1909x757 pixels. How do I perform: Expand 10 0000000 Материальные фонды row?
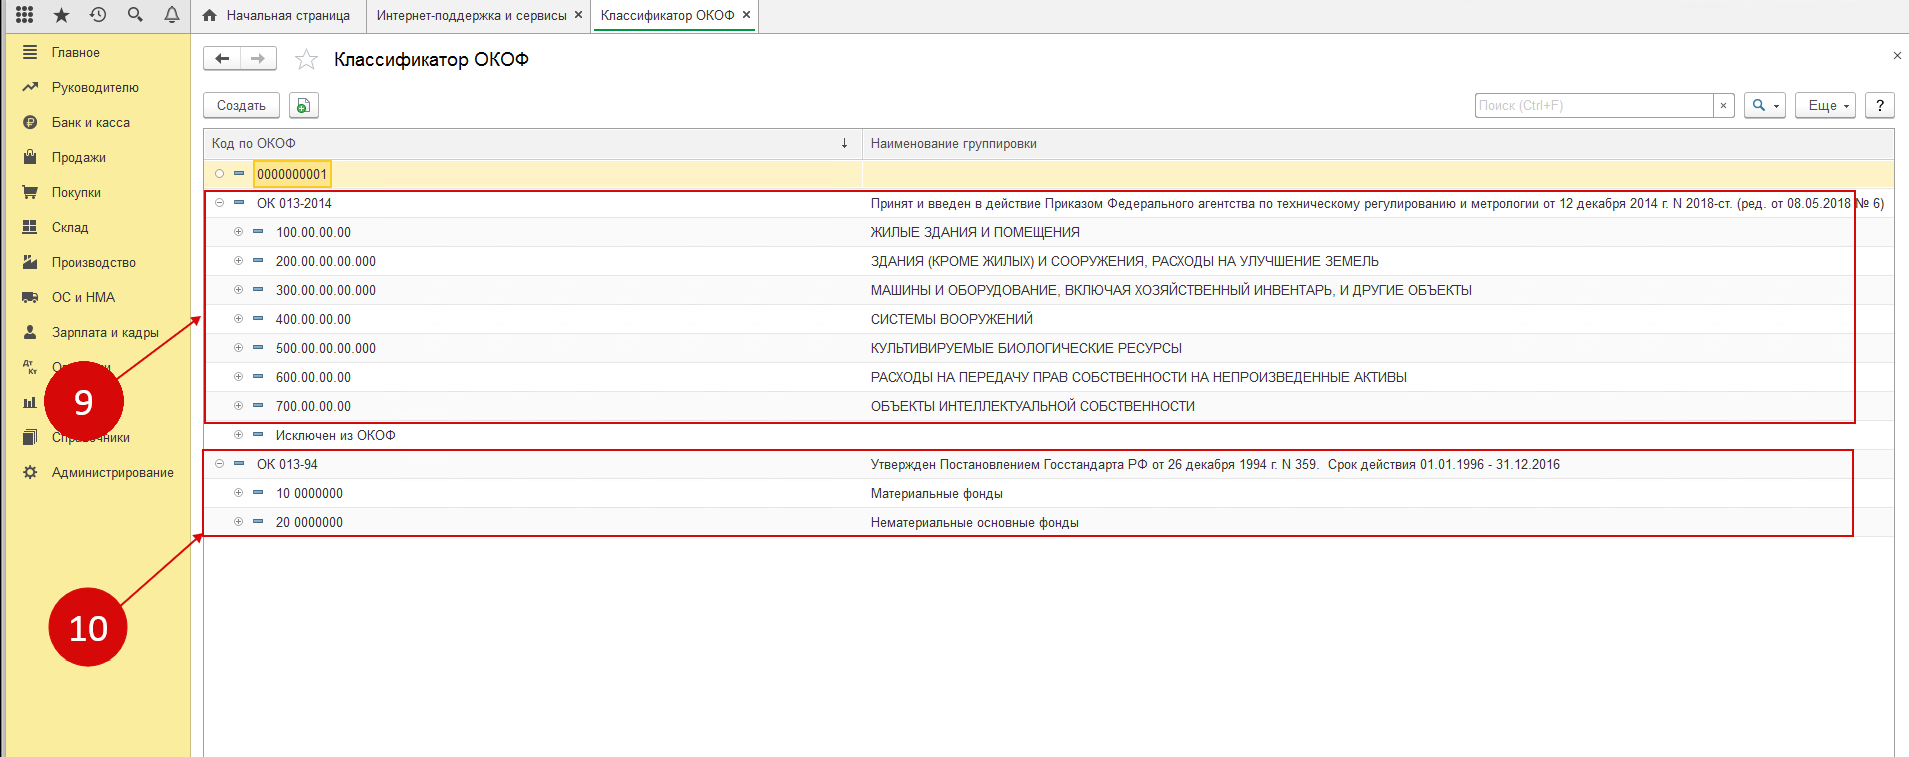pyautogui.click(x=238, y=493)
